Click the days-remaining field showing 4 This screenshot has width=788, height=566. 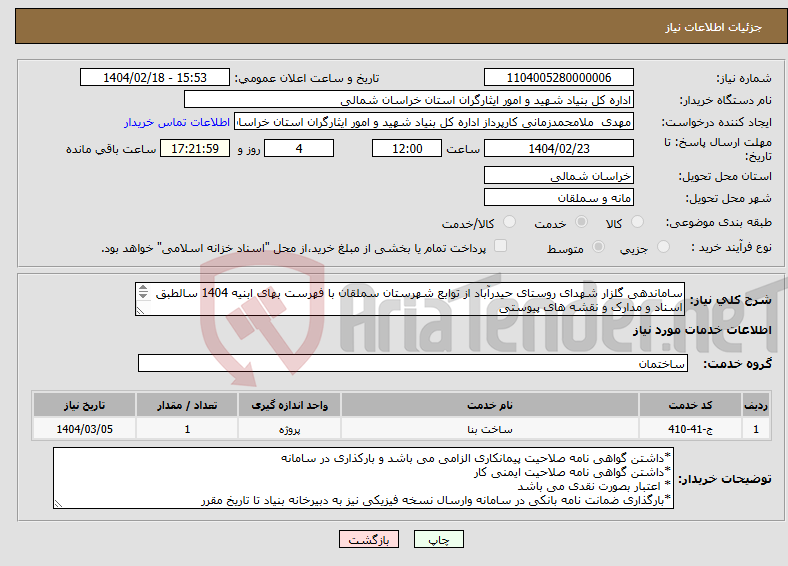(x=299, y=148)
